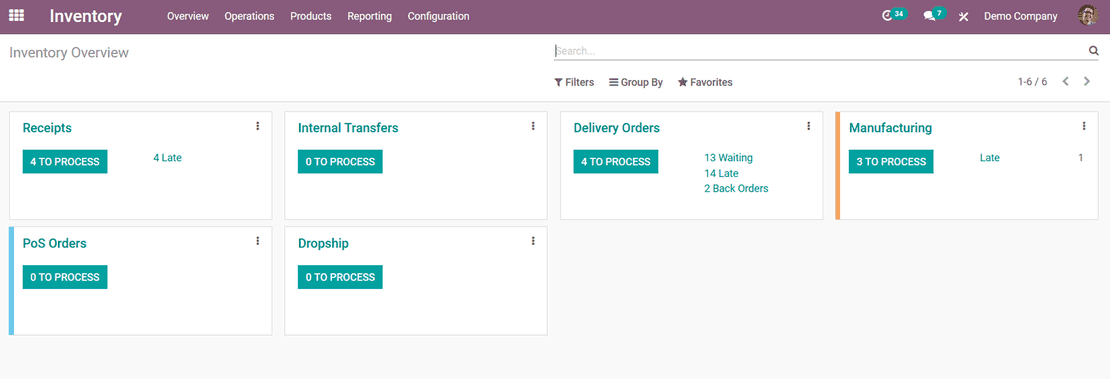This screenshot has width=1110, height=379.
Task: Go to previous page arrow
Action: 1065,81
